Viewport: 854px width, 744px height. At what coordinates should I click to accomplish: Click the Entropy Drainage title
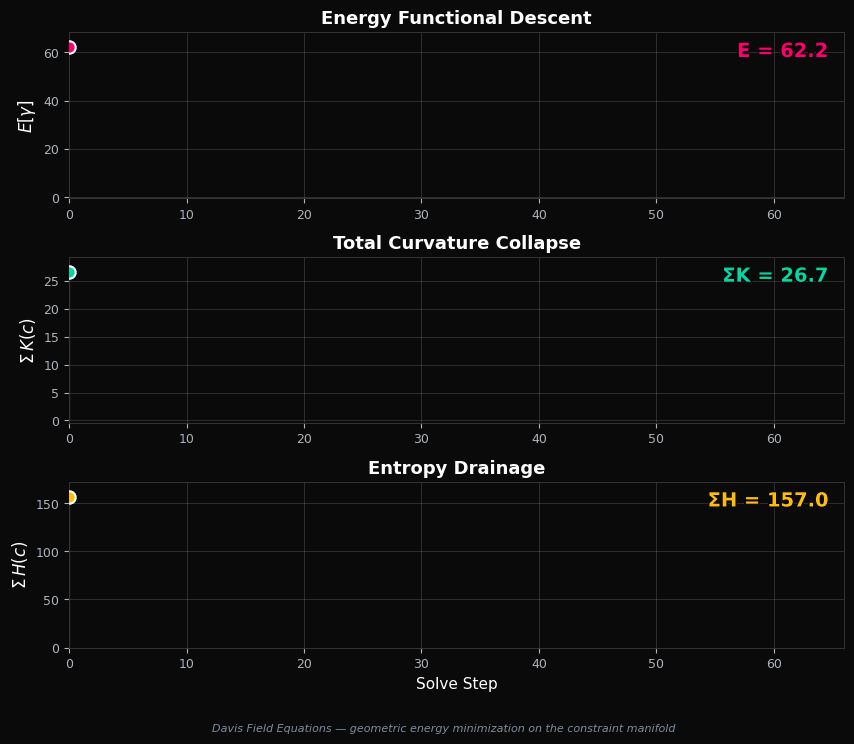[456, 467]
